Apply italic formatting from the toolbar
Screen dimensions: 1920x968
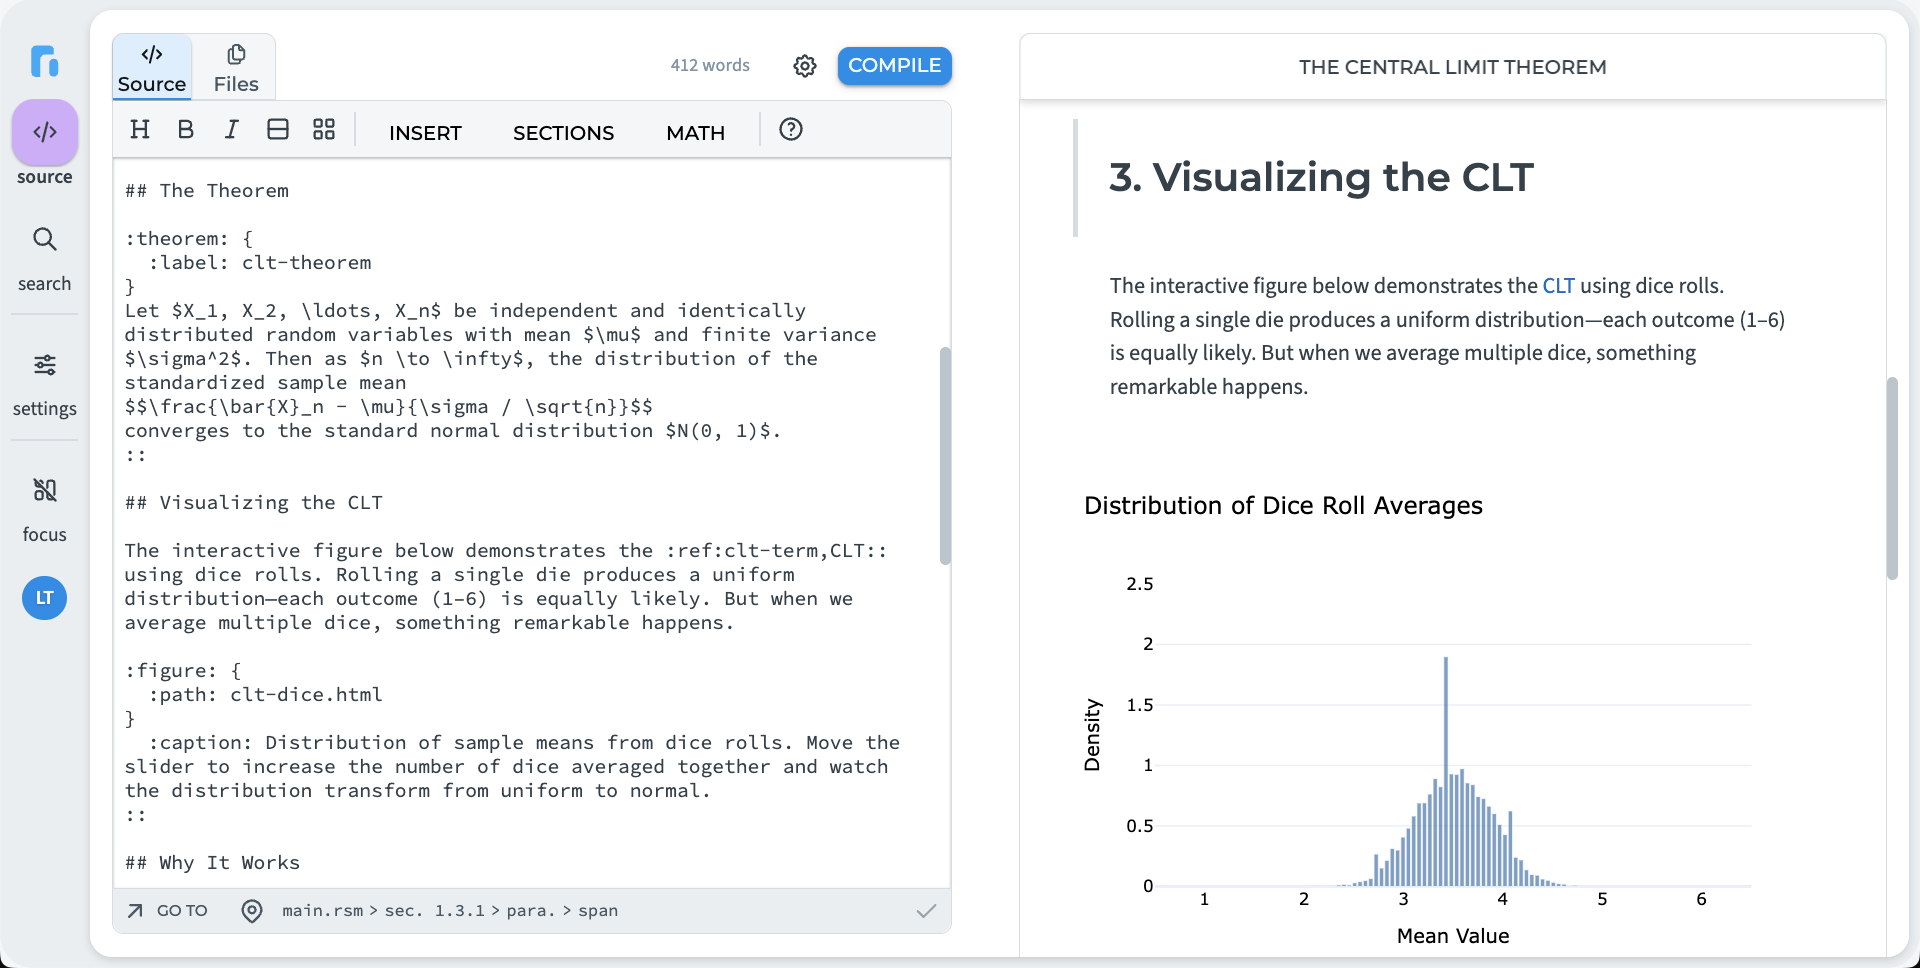tap(231, 130)
